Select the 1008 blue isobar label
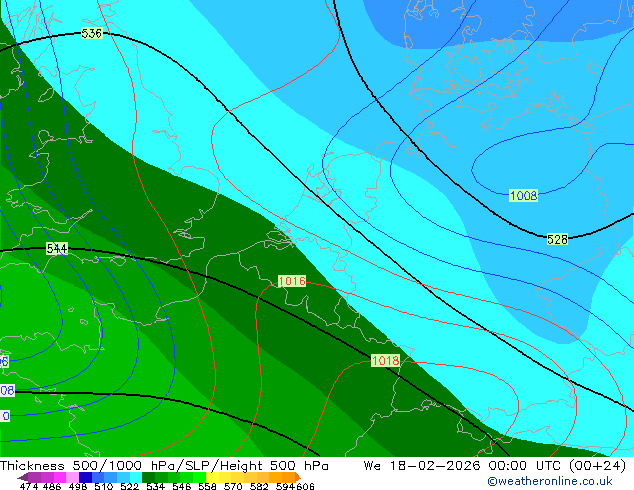This screenshot has height=490, width=634. click(523, 196)
